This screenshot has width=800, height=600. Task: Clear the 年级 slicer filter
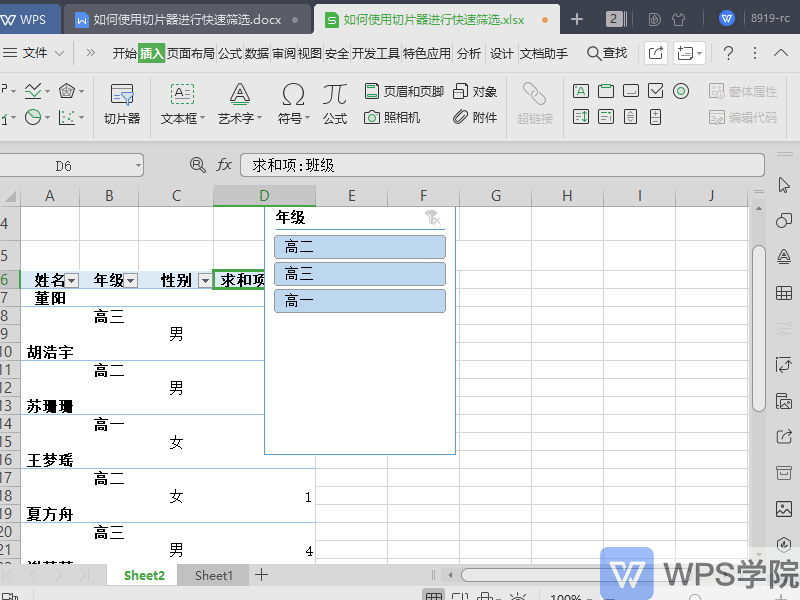point(432,218)
